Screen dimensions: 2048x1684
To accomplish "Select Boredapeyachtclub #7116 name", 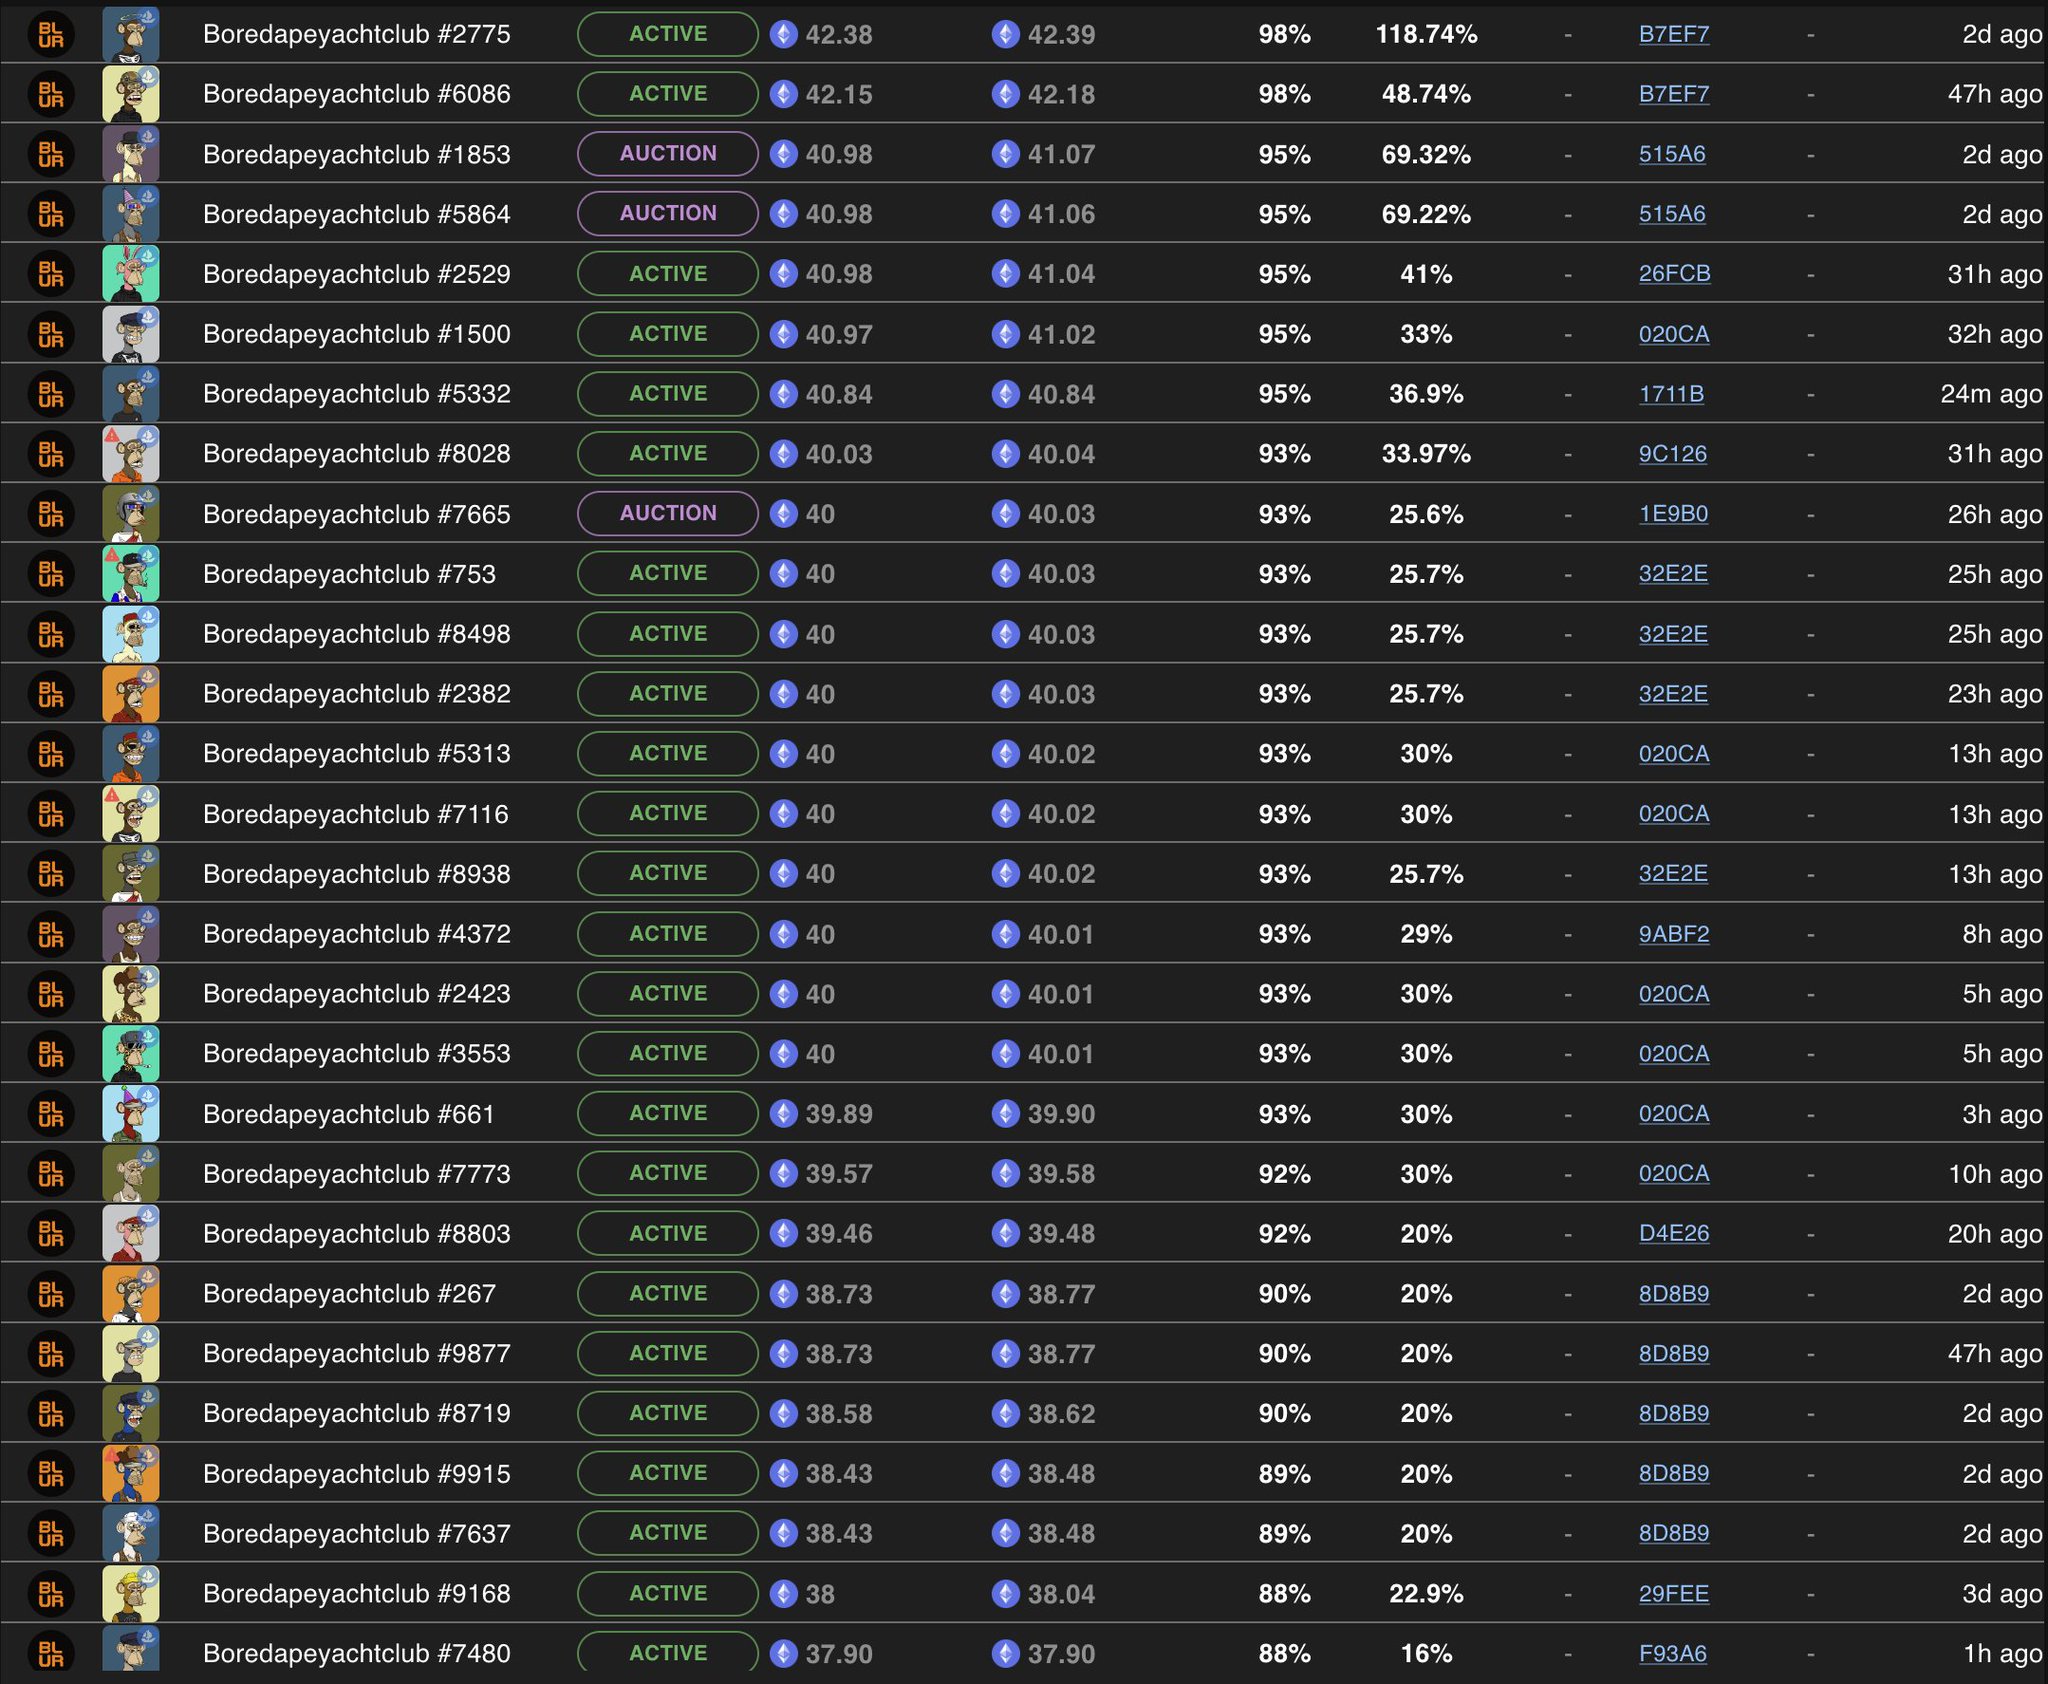I will click(x=356, y=814).
